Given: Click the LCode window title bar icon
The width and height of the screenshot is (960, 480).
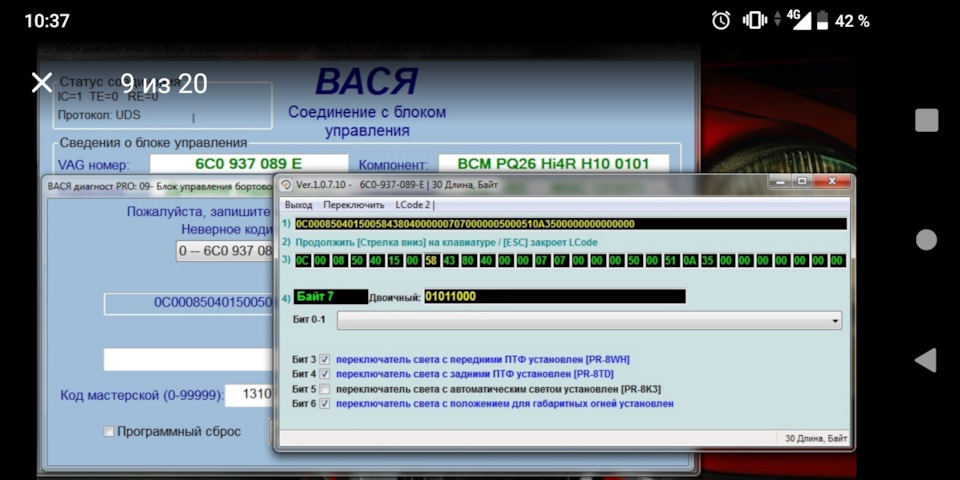Looking at the screenshot, I should (287, 184).
